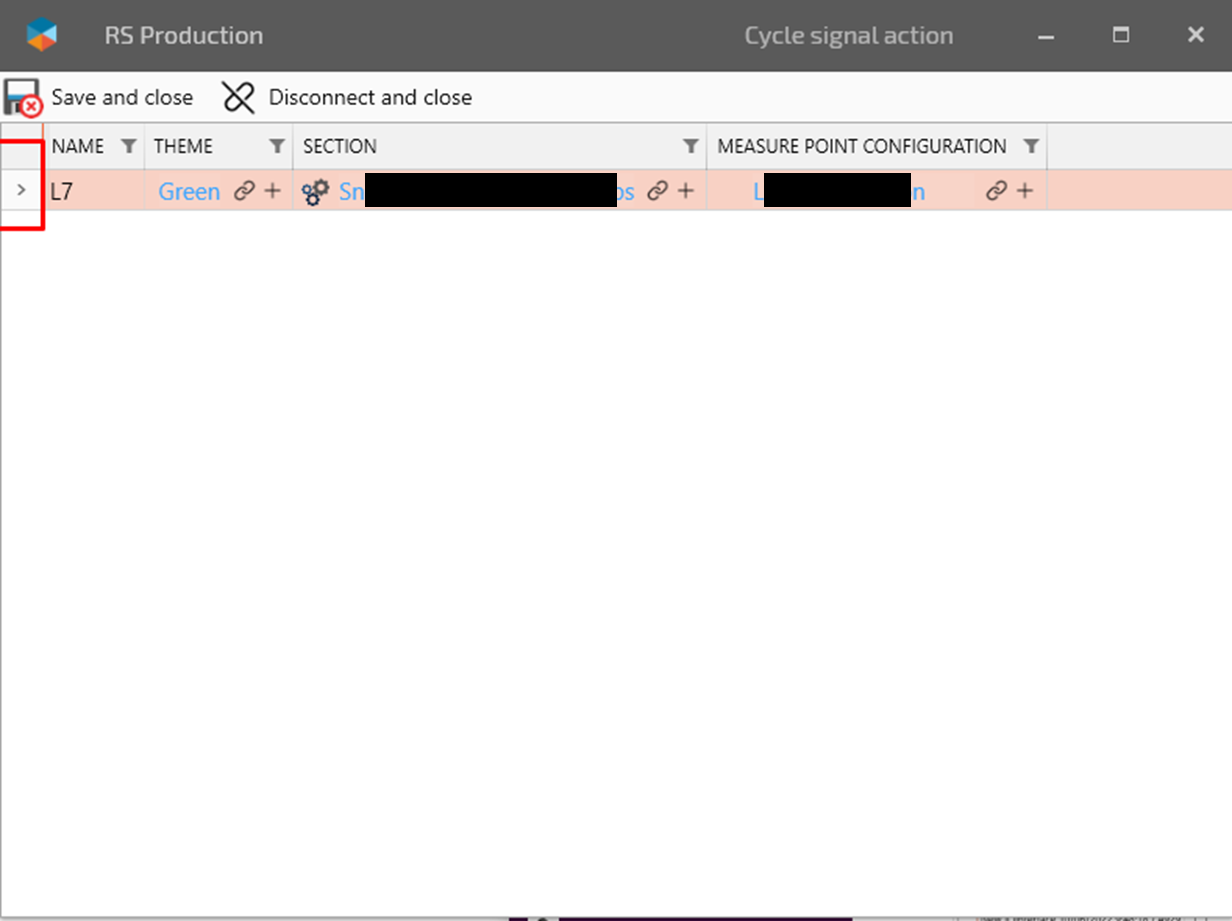The width and height of the screenshot is (1232, 921).
Task: Click the link icon in the Section cell
Action: tap(657, 191)
